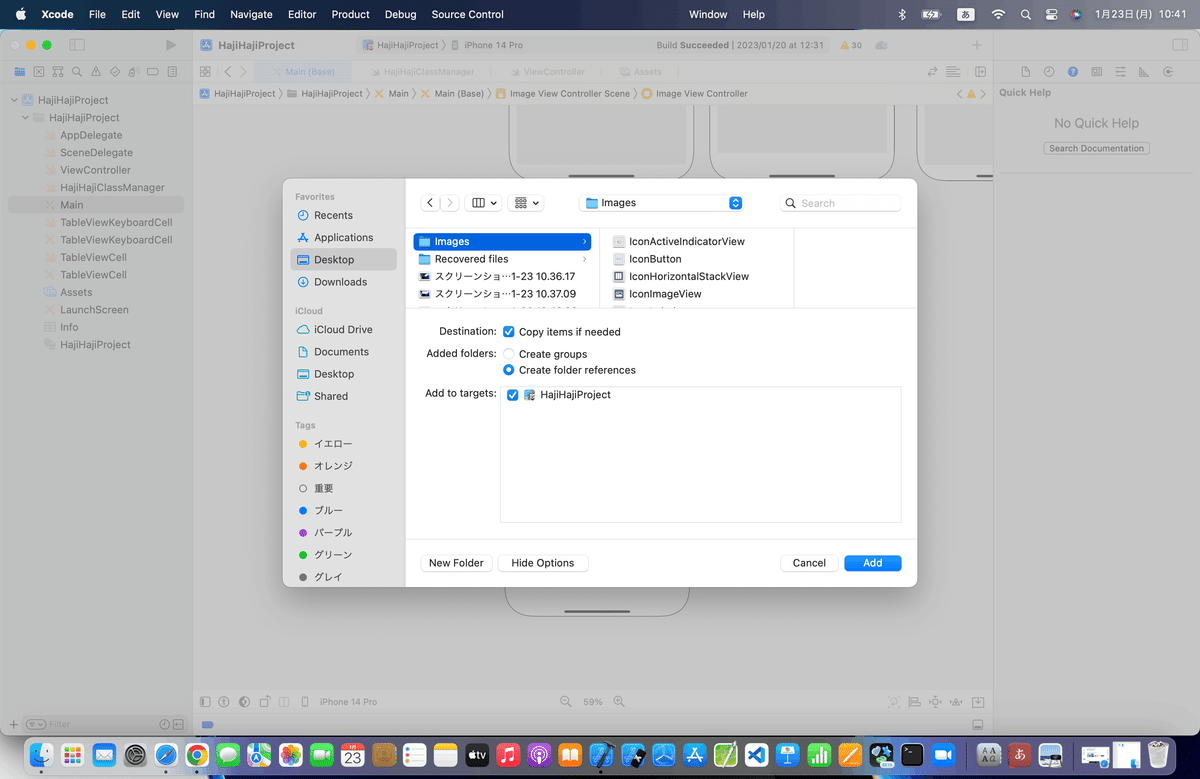The image size is (1200, 779).
Task: Select Assets in project navigator
Action: [x=76, y=292]
